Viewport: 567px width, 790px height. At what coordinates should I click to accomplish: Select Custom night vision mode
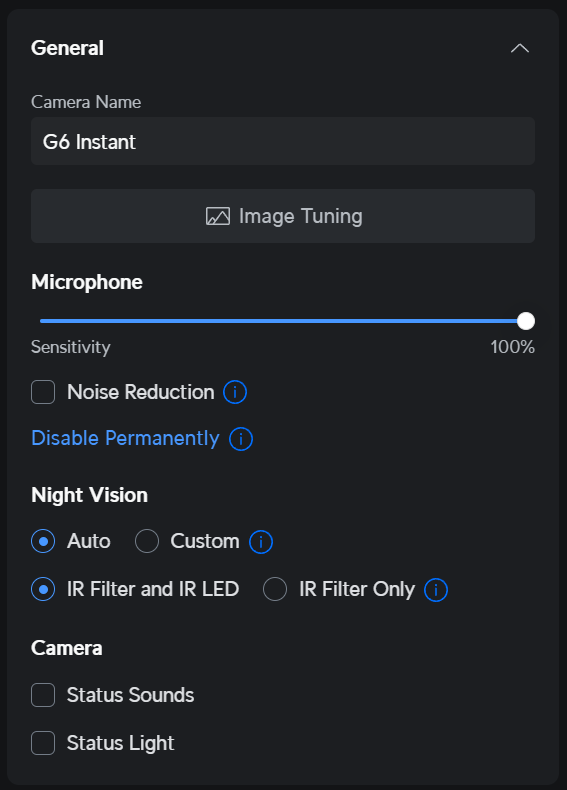pos(147,542)
